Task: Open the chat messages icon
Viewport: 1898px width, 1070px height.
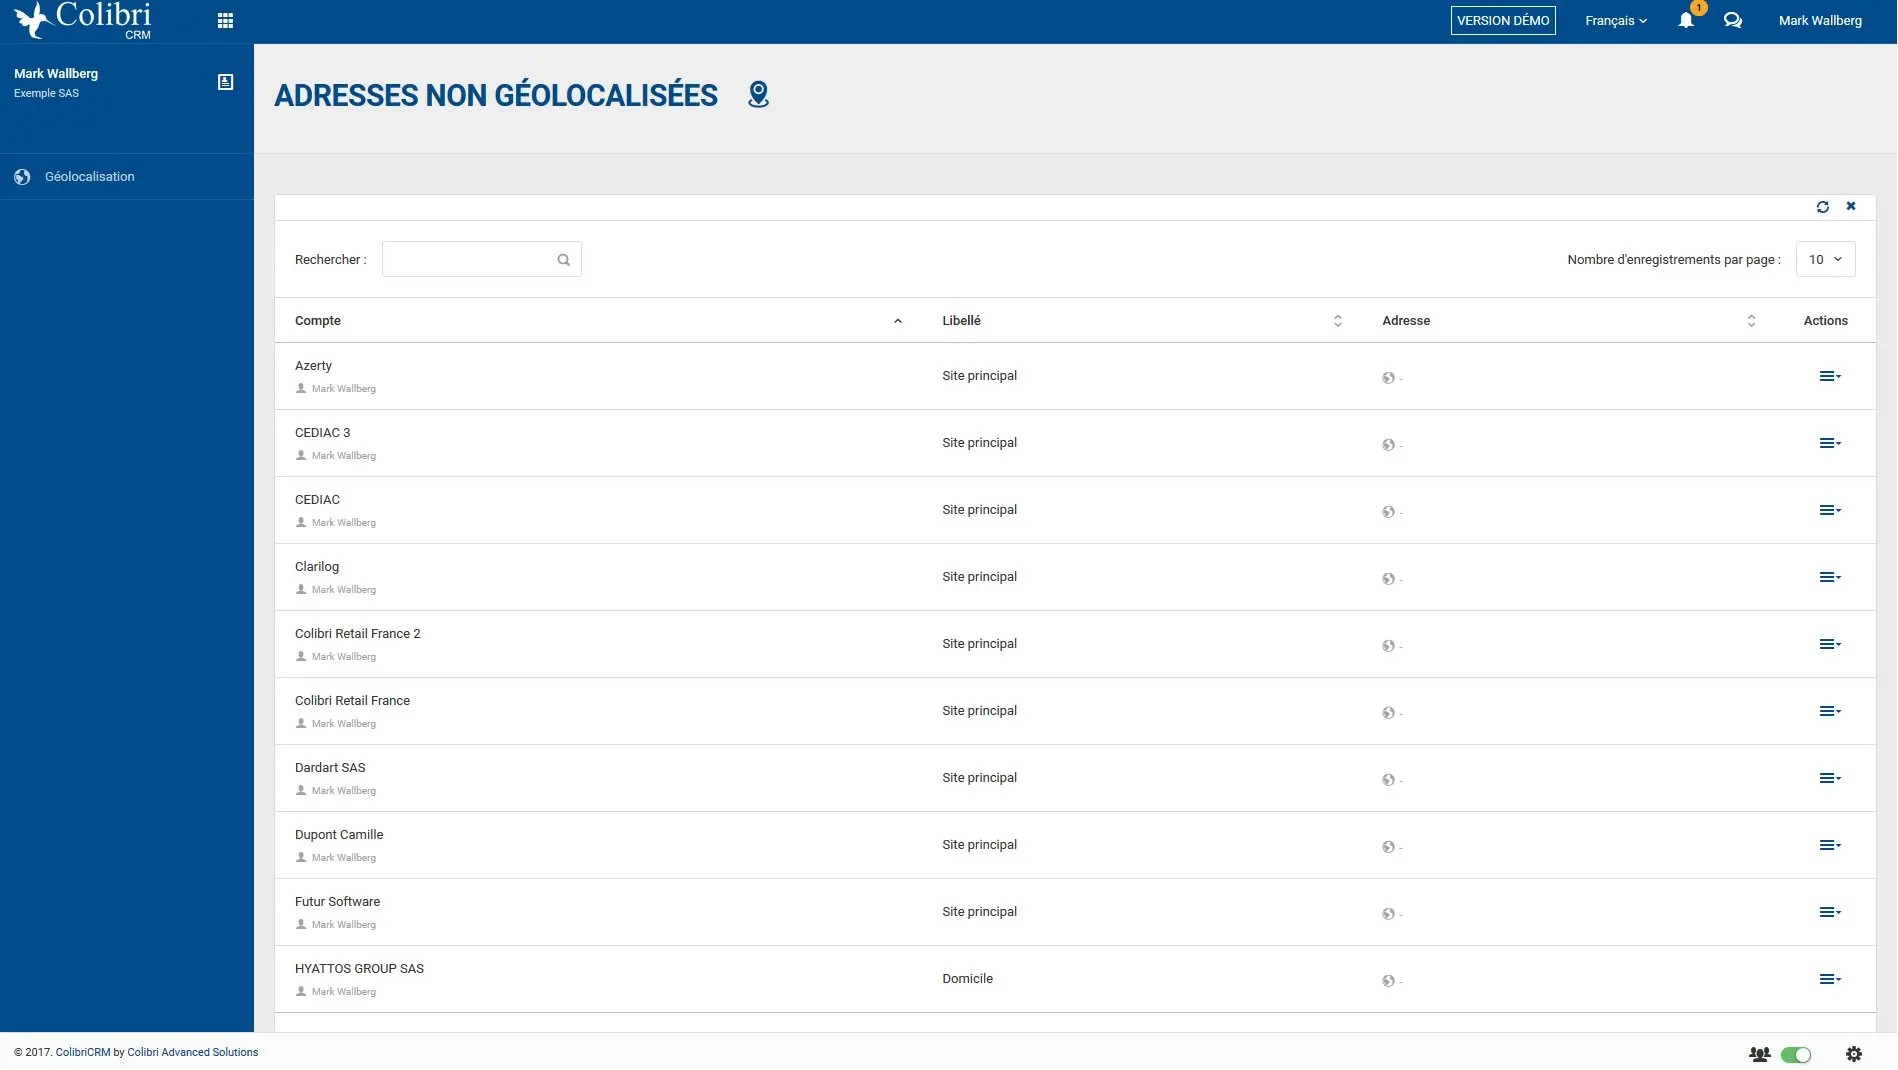Action: point(1733,20)
